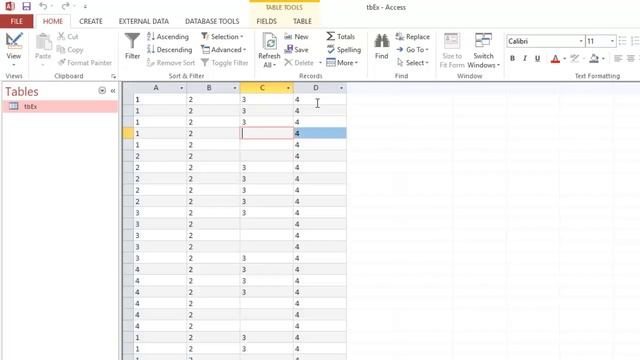Click the bulleted list icon
The width and height of the screenshot is (640, 360).
pyautogui.click(x=622, y=41)
